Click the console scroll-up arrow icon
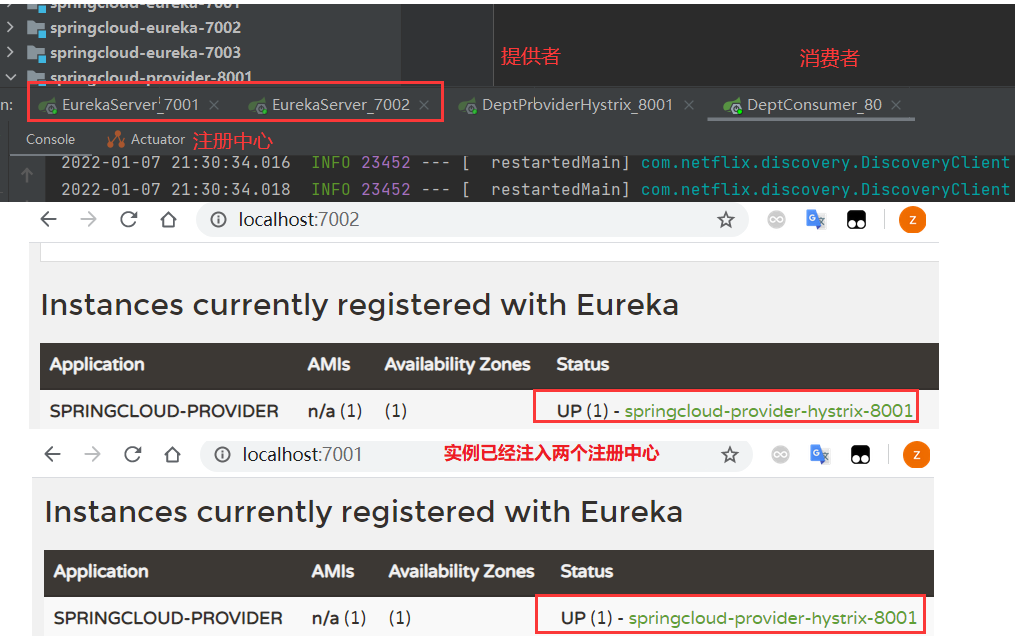The image size is (1015, 636). 27,175
